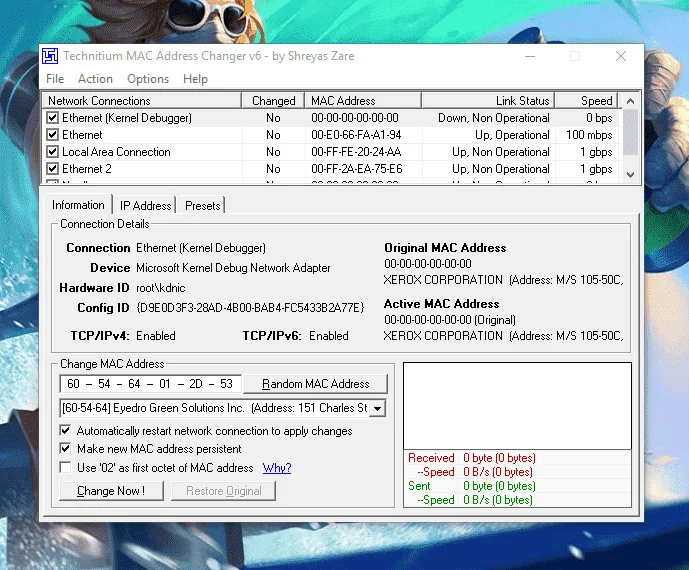Sort by the Changed column header
The height and width of the screenshot is (570, 689).
(273, 101)
